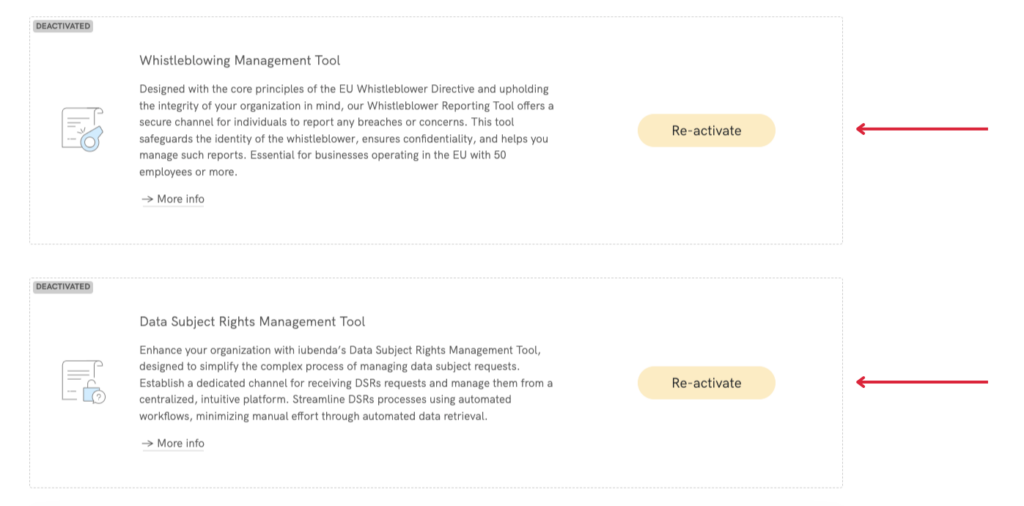Screen dimensions: 1024x506
Task: Click the DEACTIVATED badge on Whistleblowing card
Action: (63, 26)
